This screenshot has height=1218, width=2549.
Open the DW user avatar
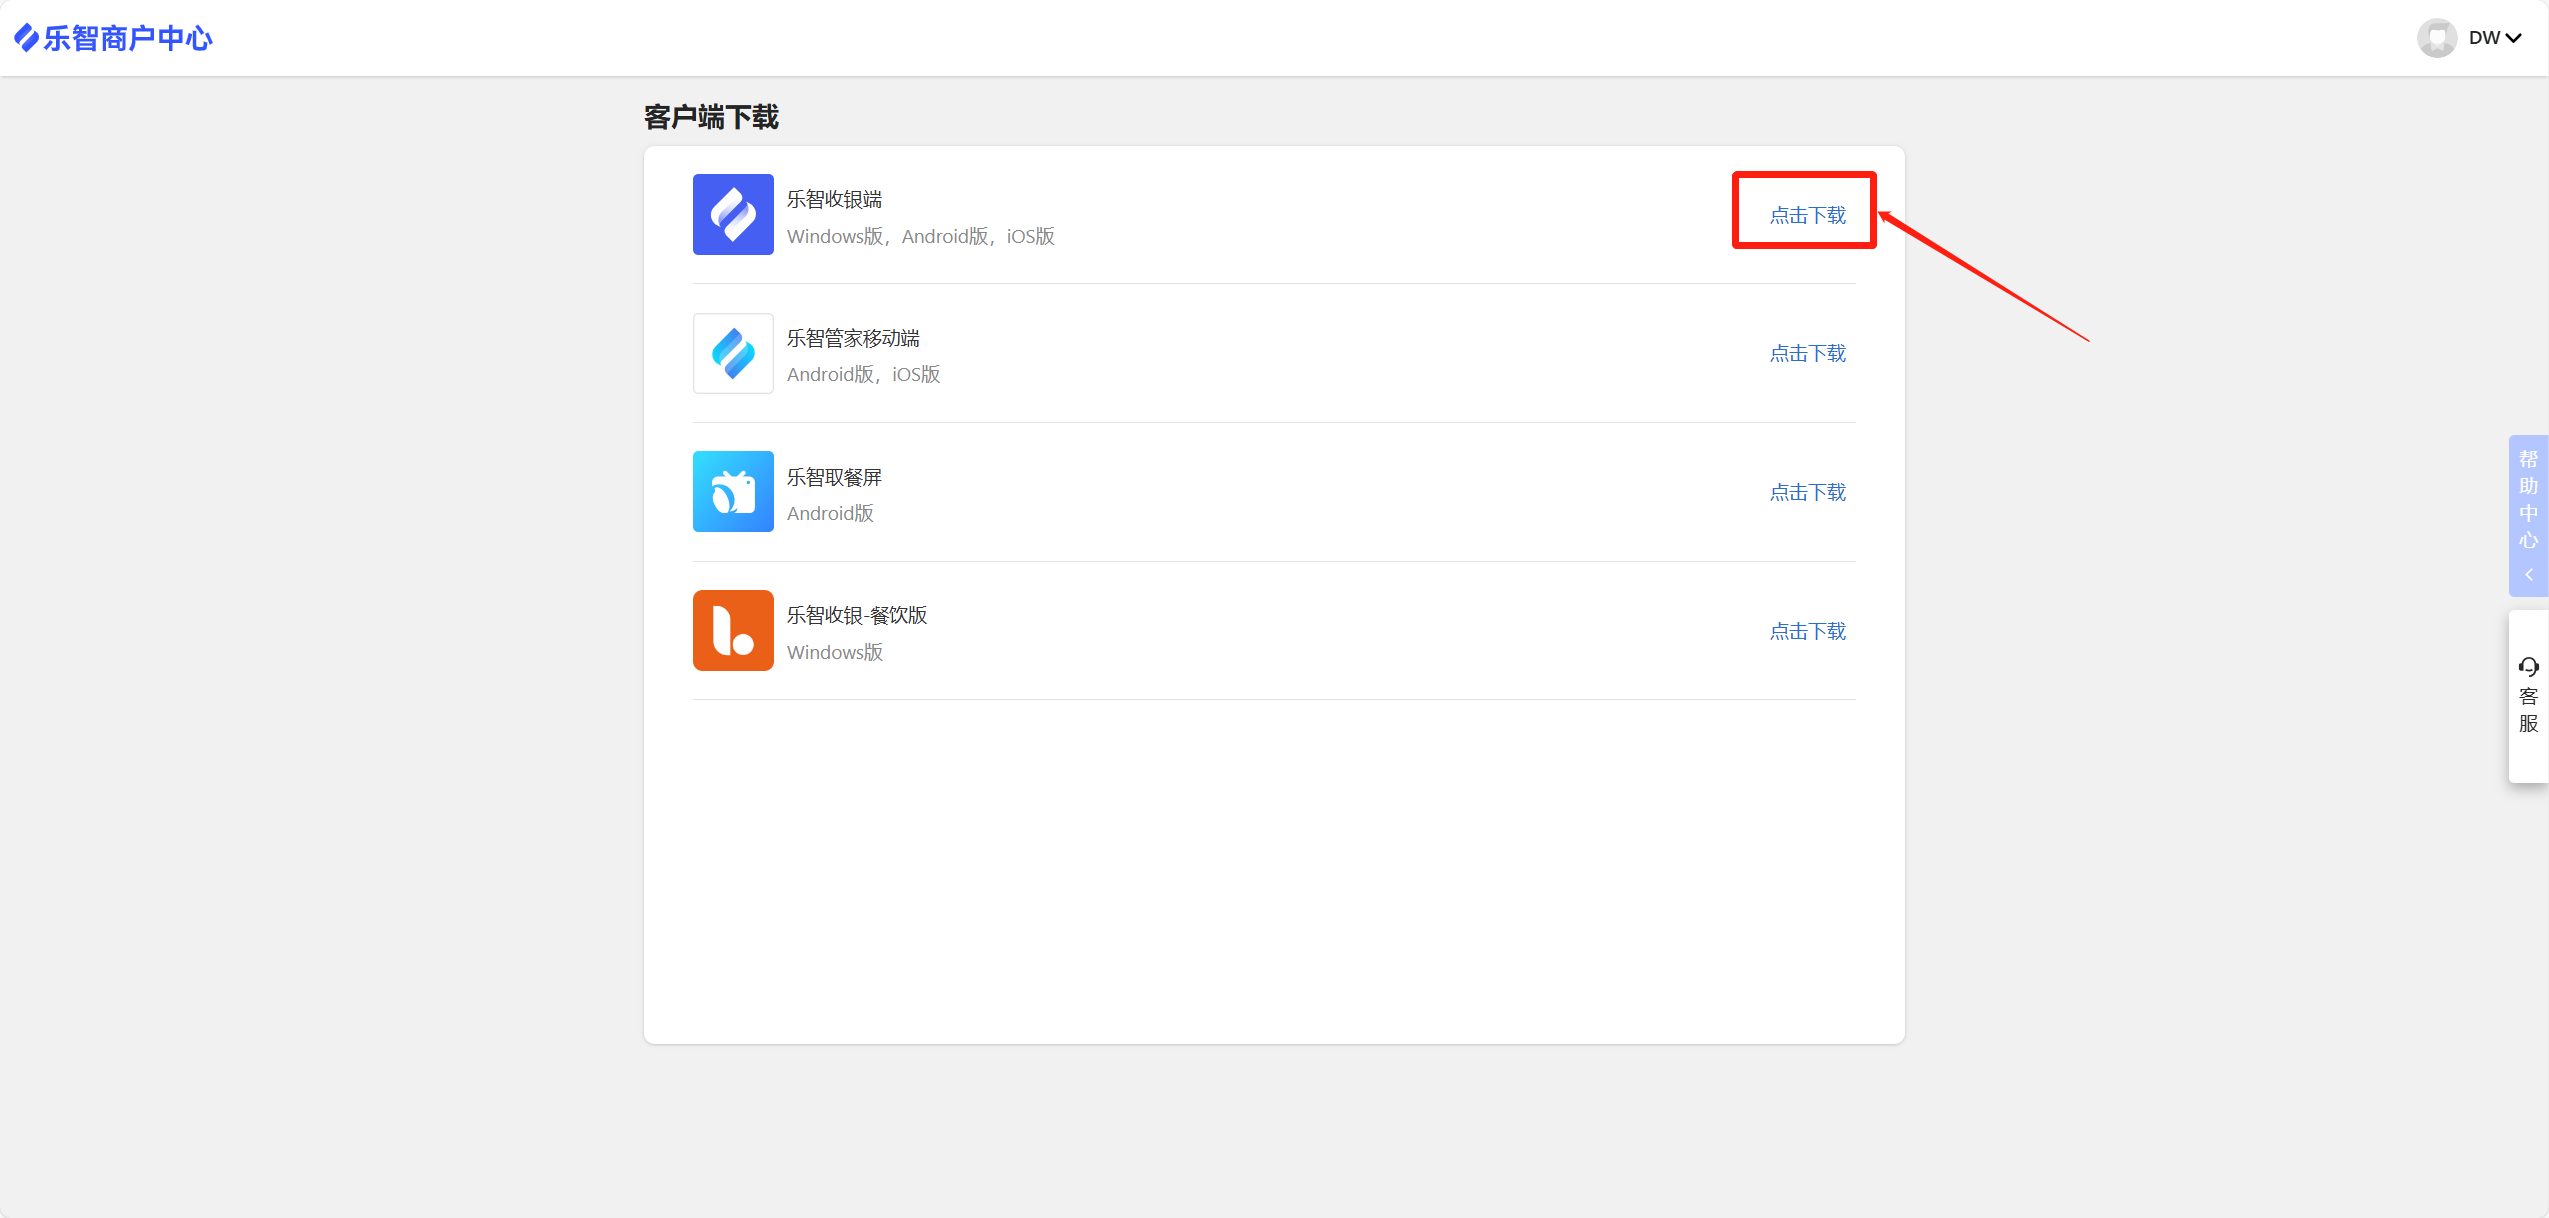tap(2436, 38)
